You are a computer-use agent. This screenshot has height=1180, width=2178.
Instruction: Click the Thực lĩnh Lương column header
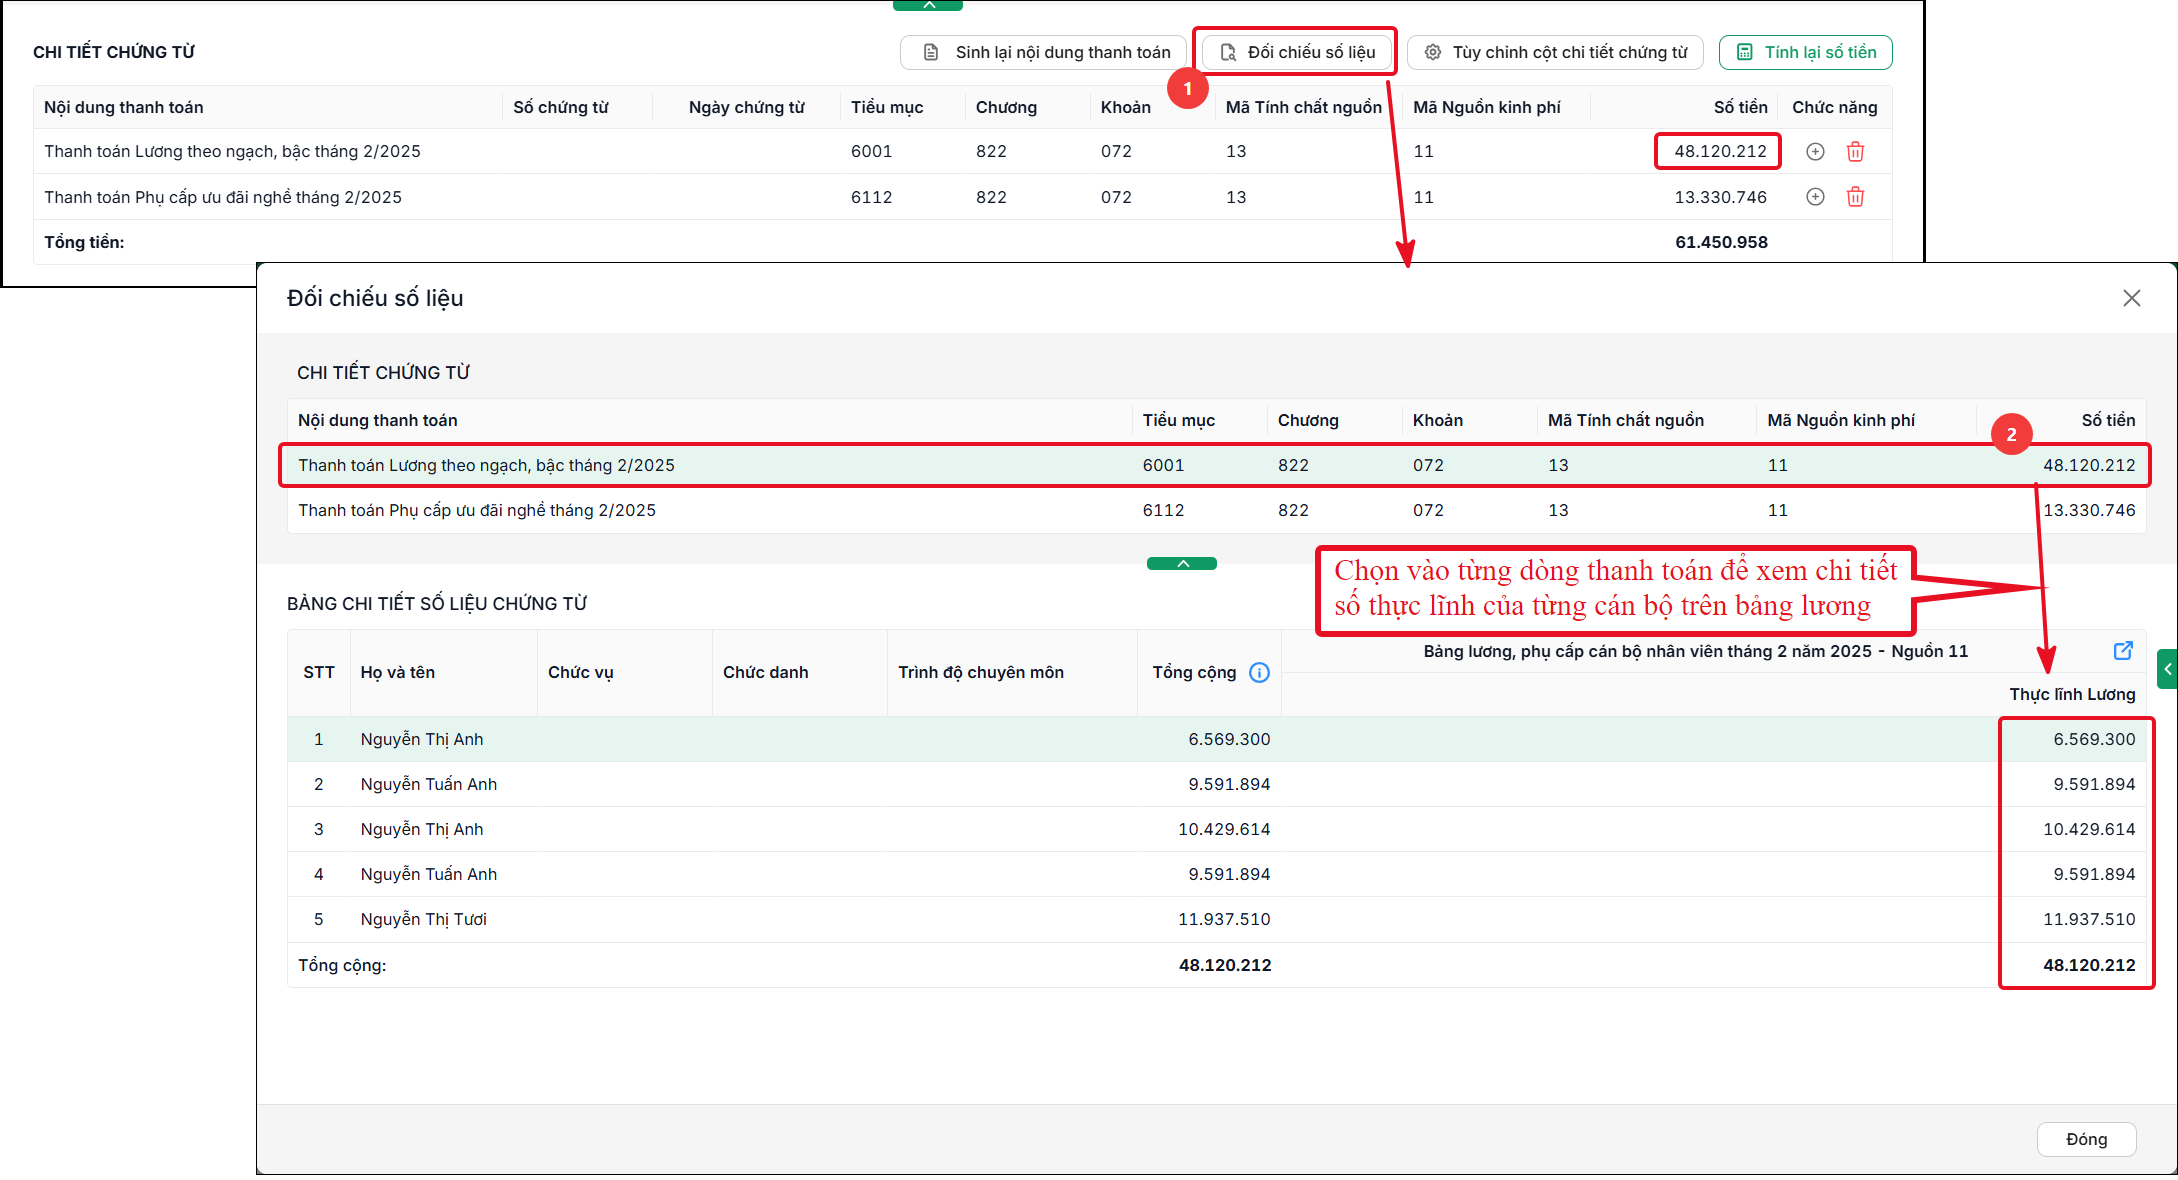pyautogui.click(x=2072, y=694)
